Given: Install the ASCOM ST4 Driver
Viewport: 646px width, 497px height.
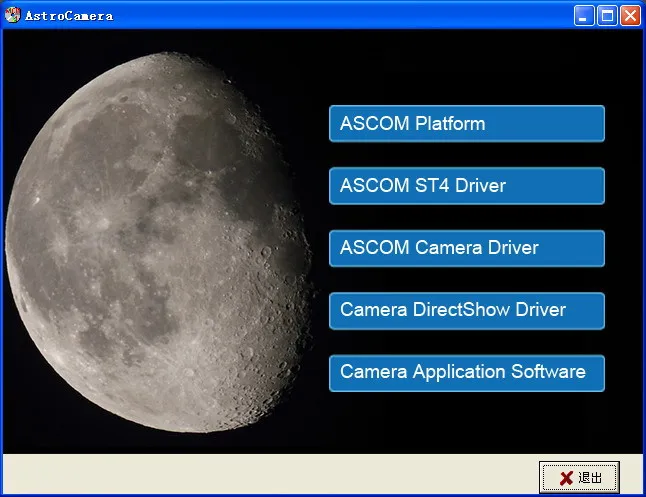Looking at the screenshot, I should [466, 186].
